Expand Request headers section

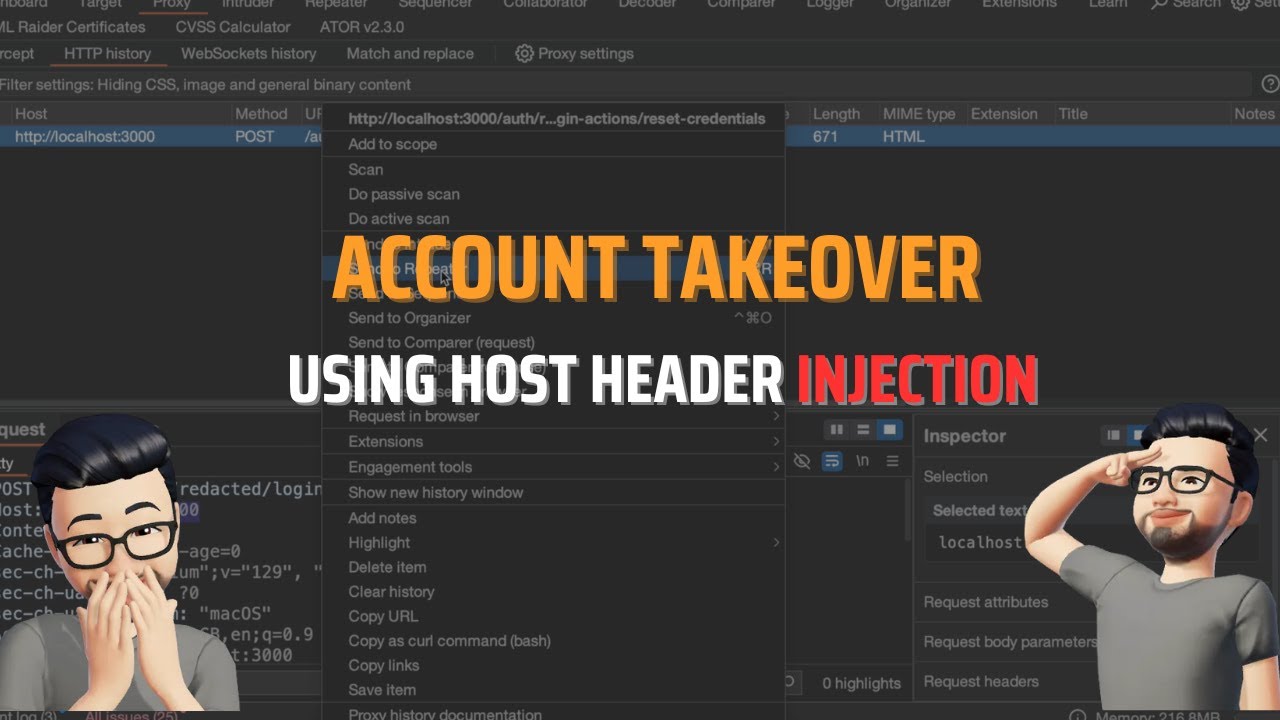point(981,682)
